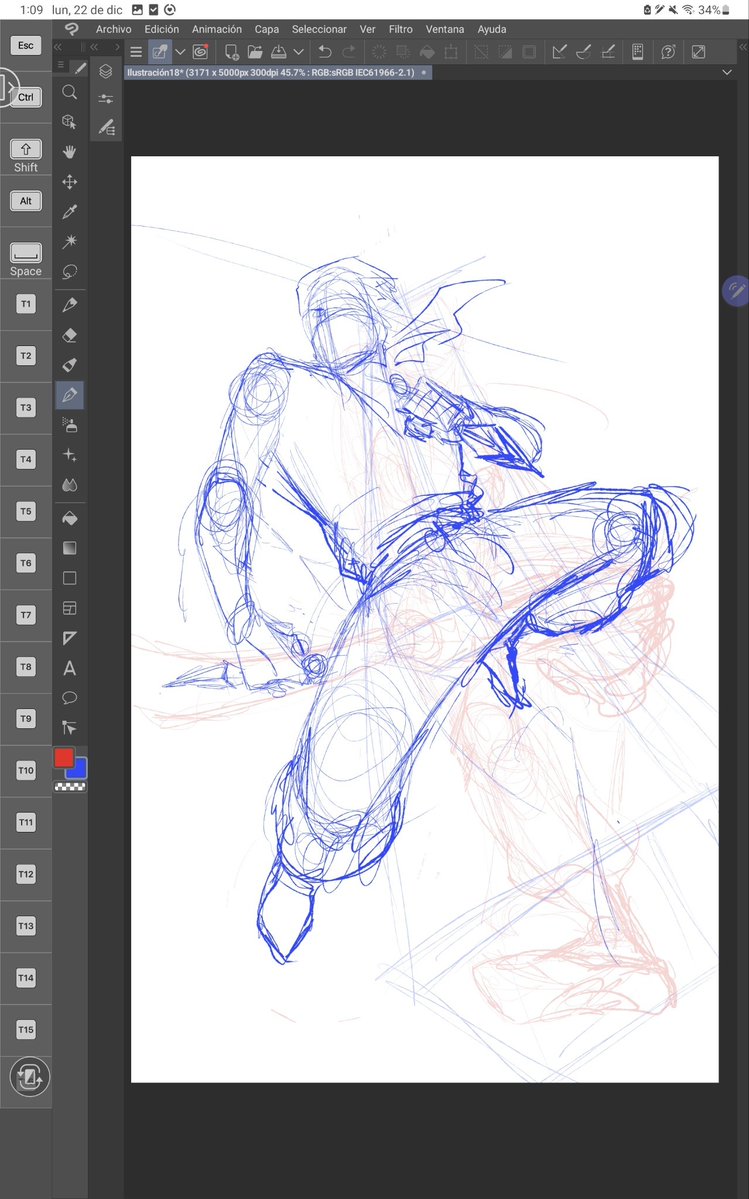Select the Frame border panel tool
The image size is (749, 1199).
[x=70, y=609]
